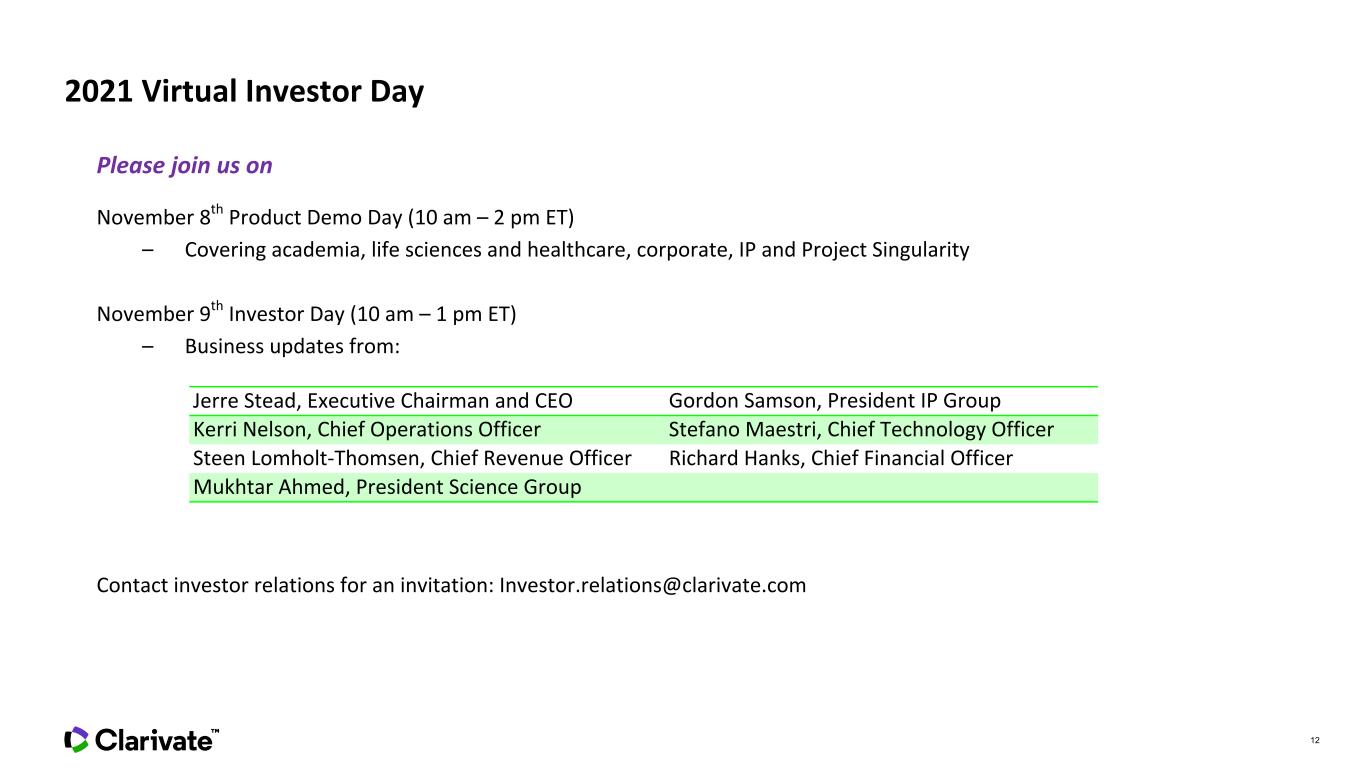1365x768 pixels.
Task: Click the 'Business updates from:' bullet
Action: point(292,346)
